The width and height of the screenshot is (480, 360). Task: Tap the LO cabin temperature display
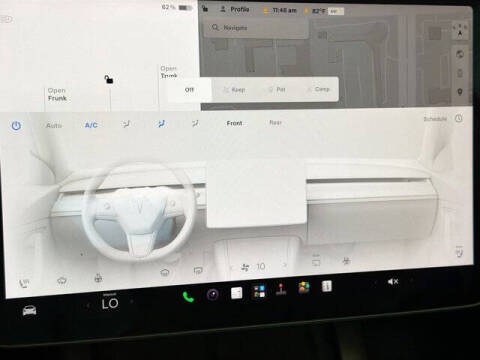tap(110, 303)
